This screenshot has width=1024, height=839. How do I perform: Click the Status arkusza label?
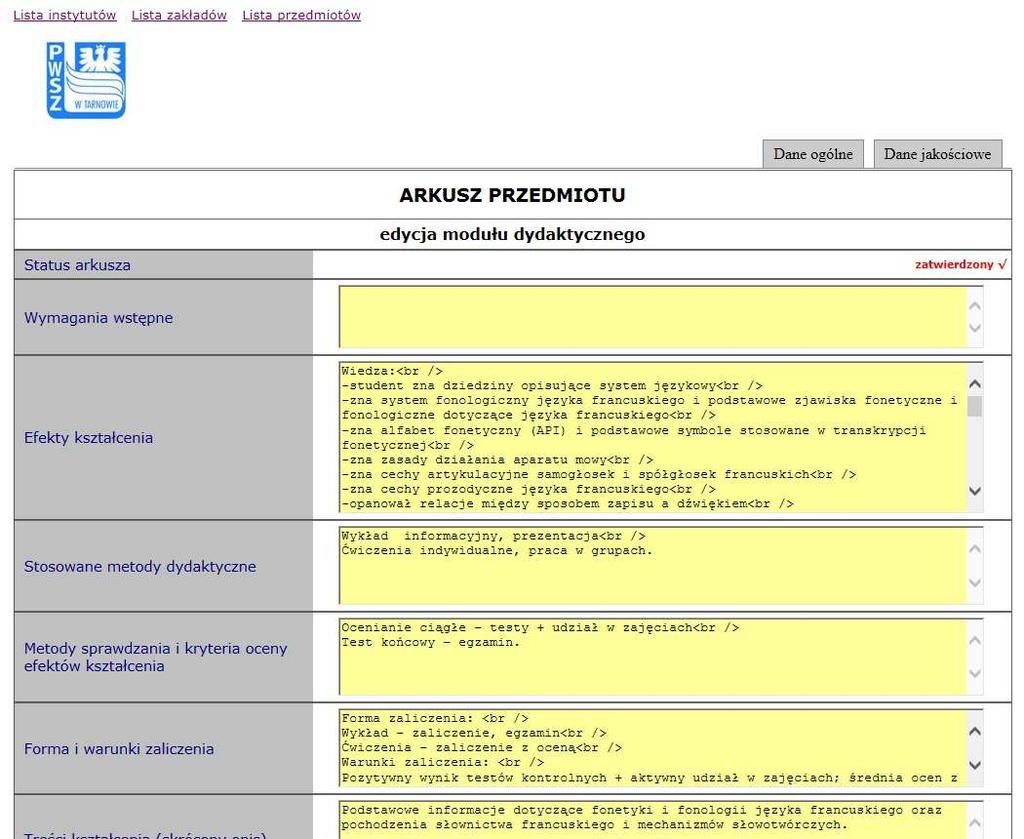point(77,265)
